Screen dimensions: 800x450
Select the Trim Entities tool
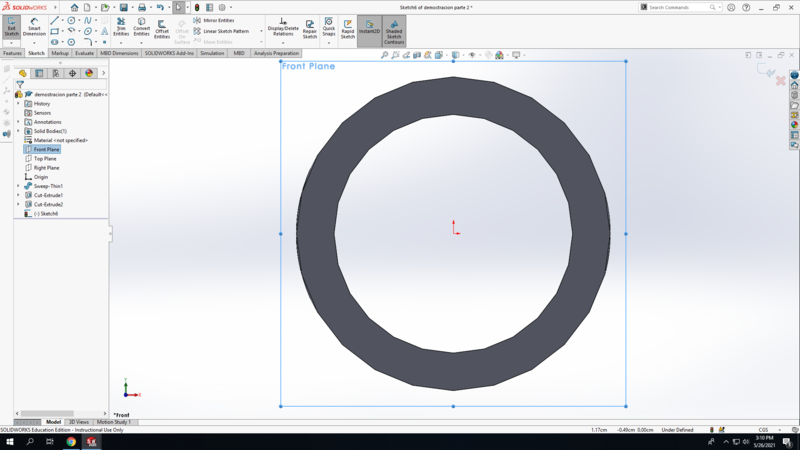point(121,28)
